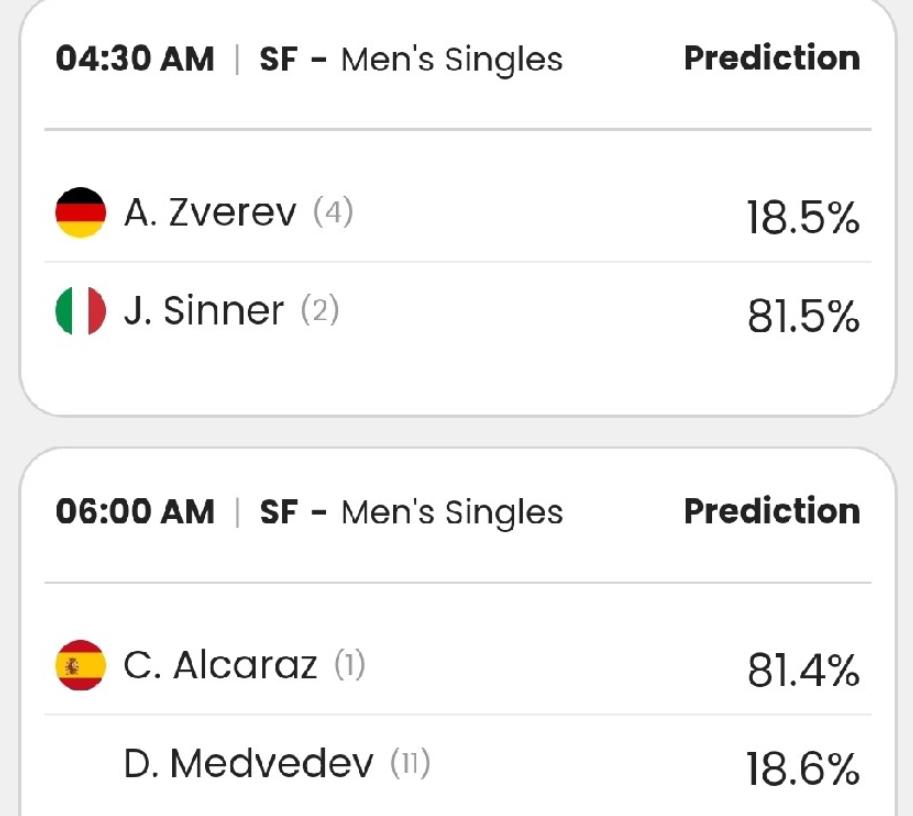The width and height of the screenshot is (913, 816).
Task: Click the 04:30 AM match time
Action: tap(134, 59)
